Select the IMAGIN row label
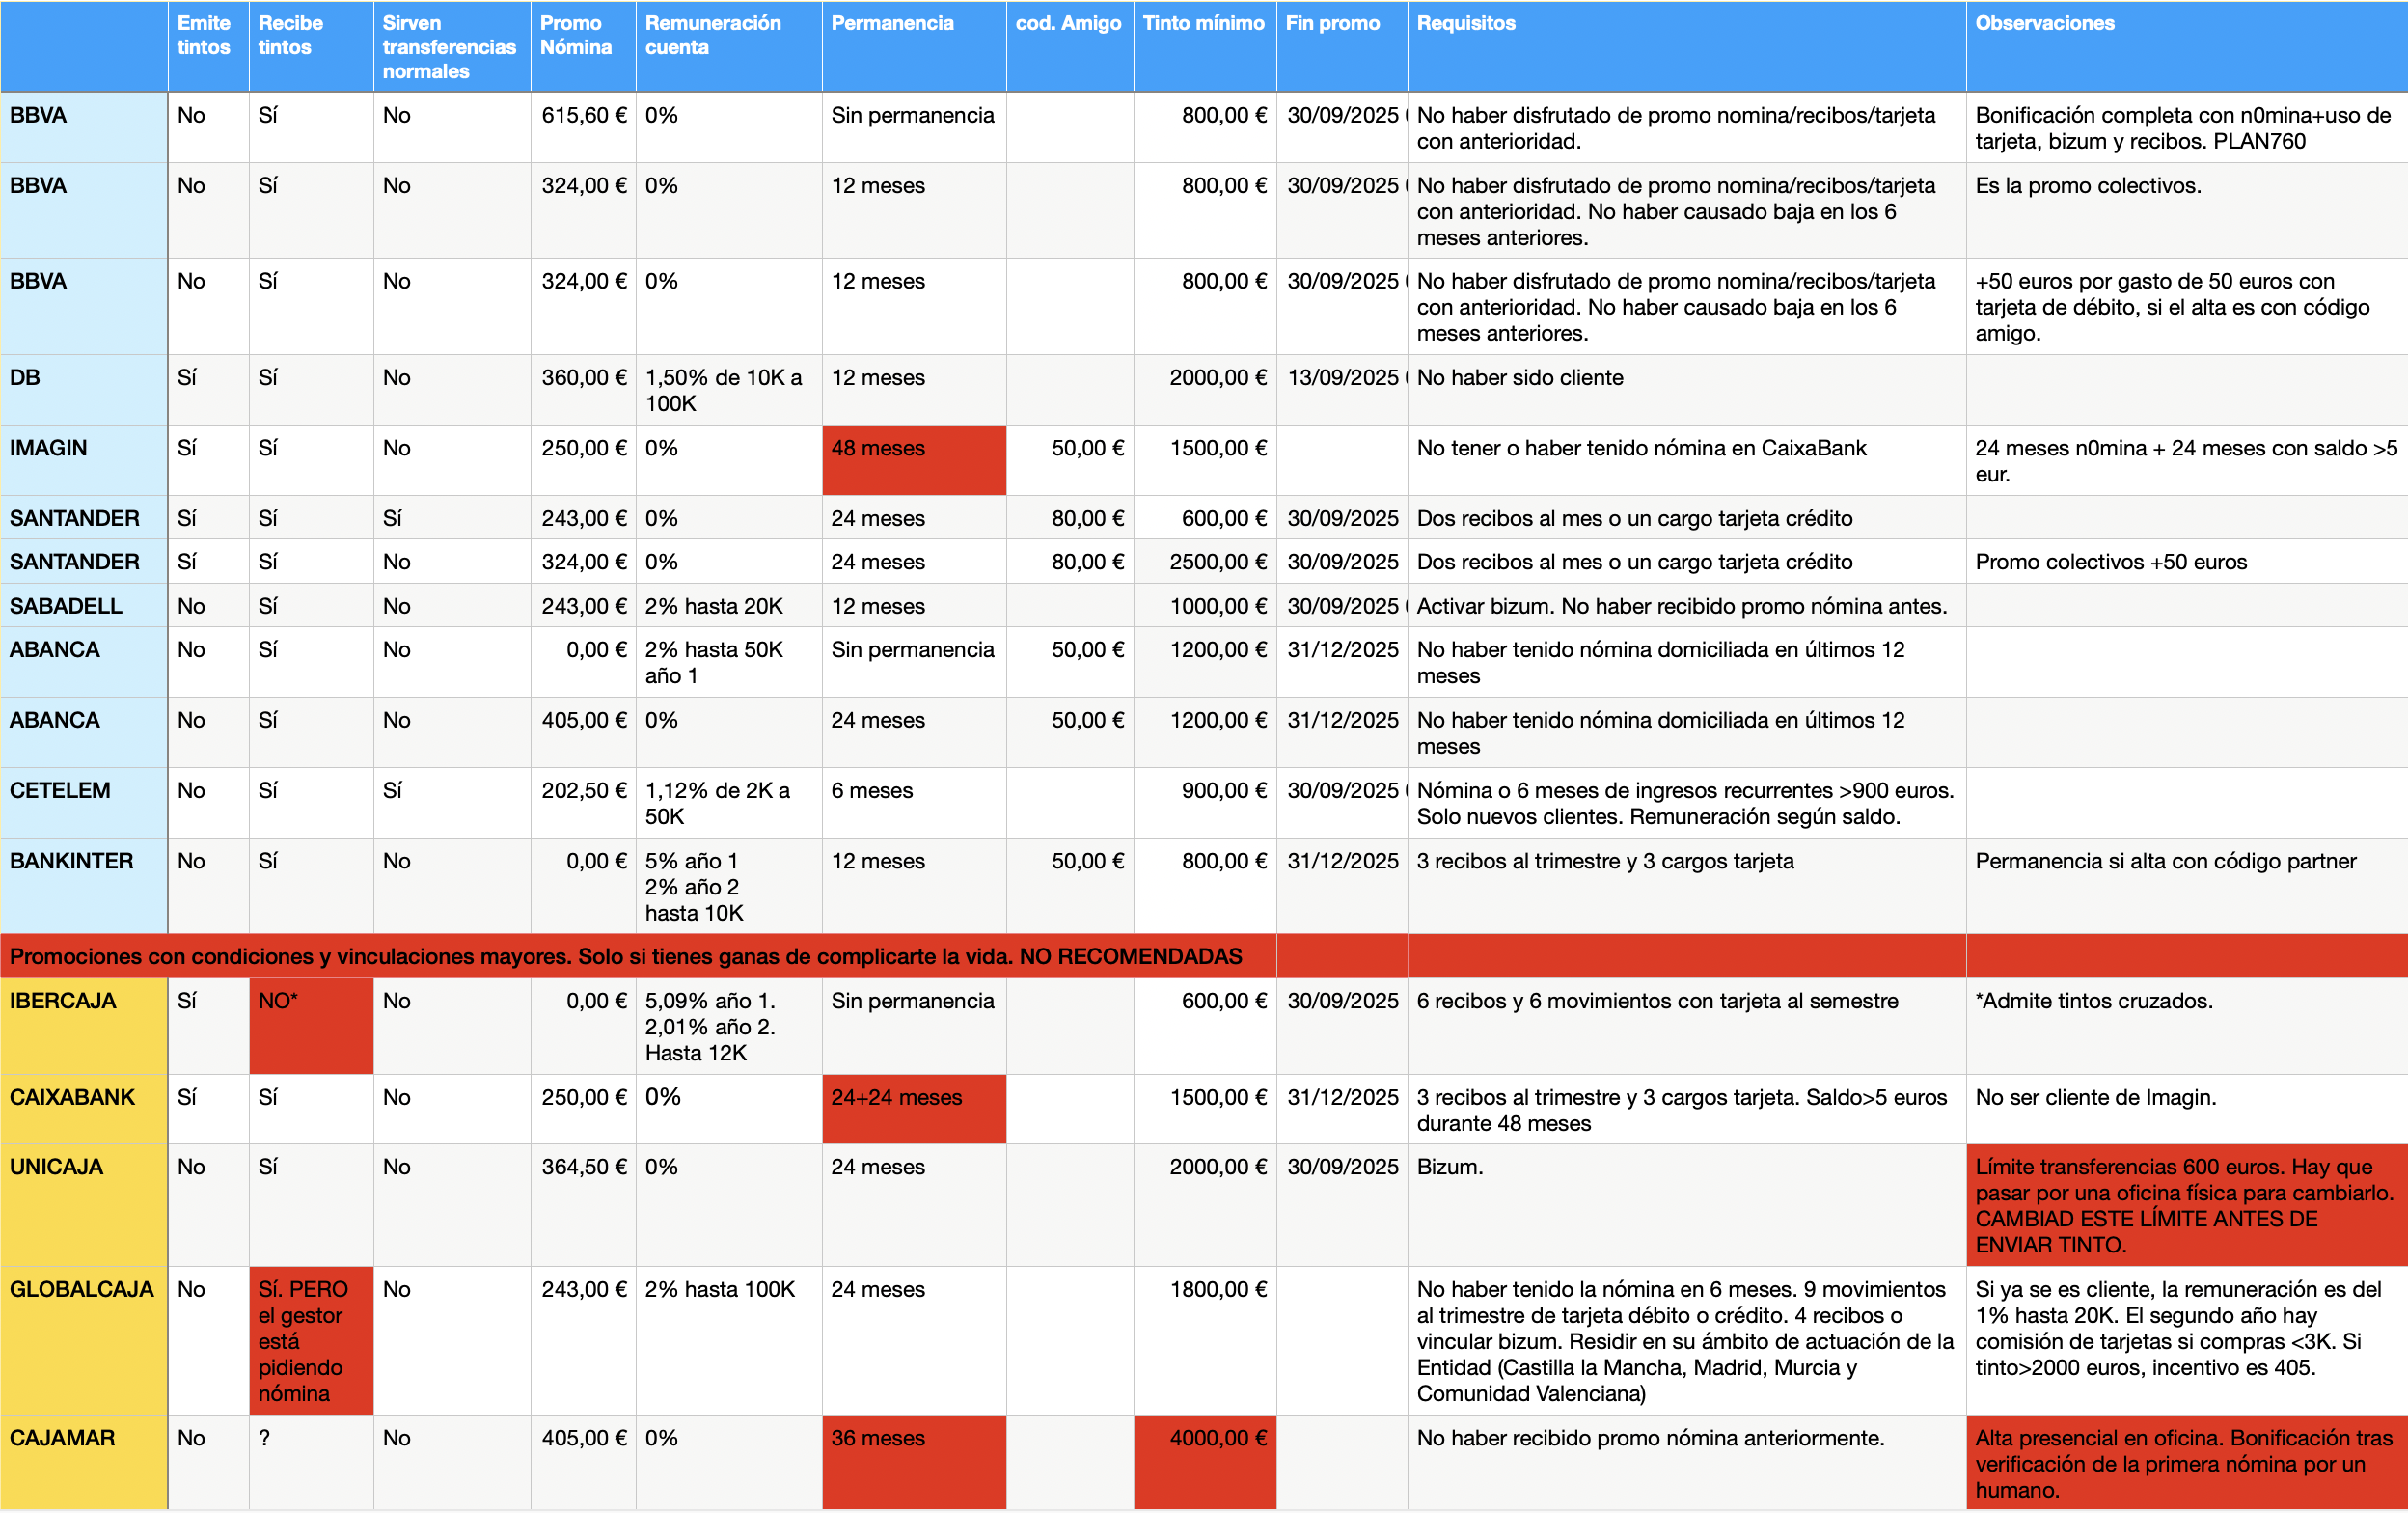2408x1513 pixels. [x=84, y=460]
